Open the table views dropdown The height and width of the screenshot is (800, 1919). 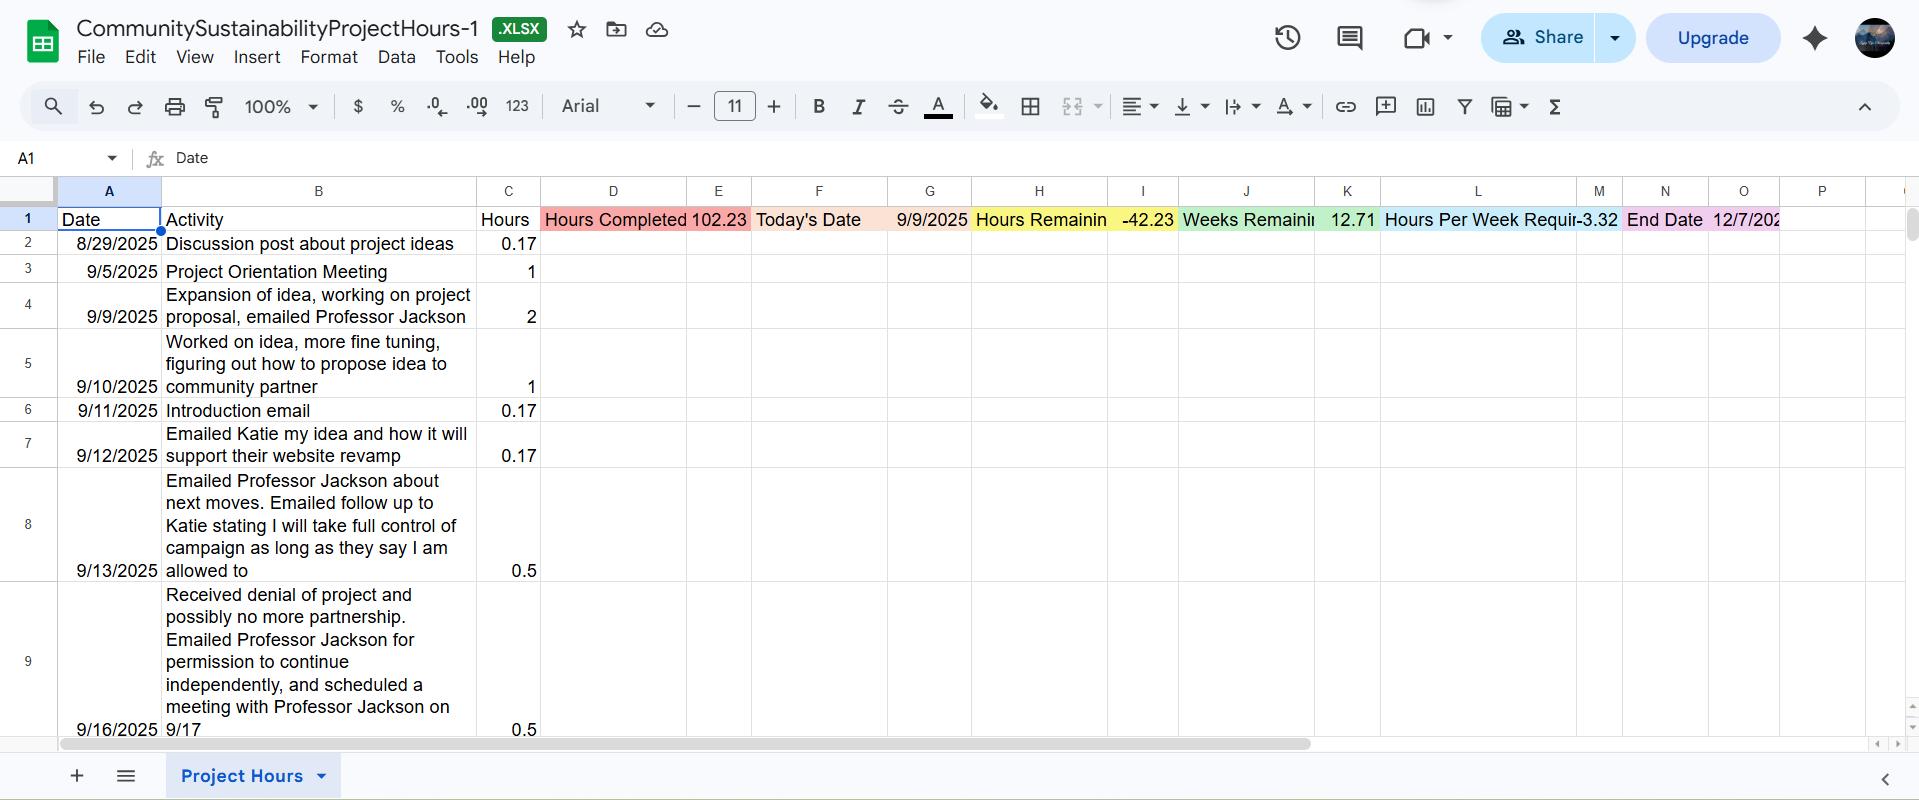pyautogui.click(x=1510, y=107)
